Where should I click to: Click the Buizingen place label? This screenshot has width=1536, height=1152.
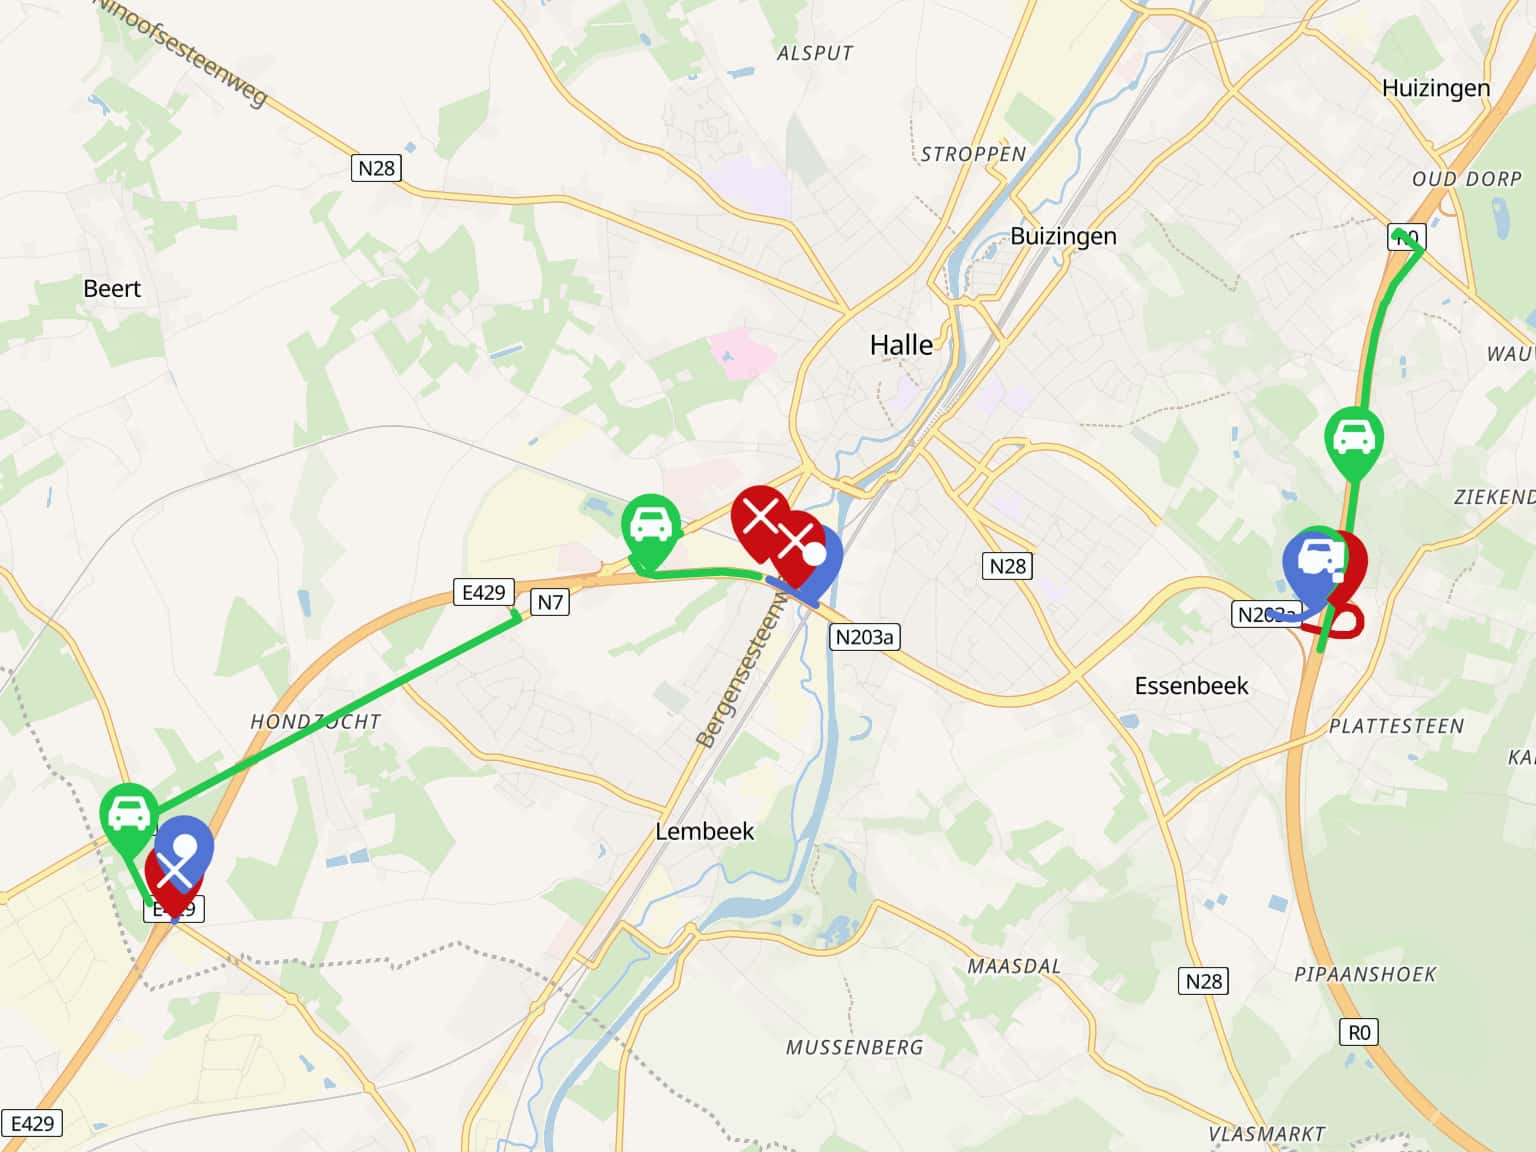point(1063,237)
